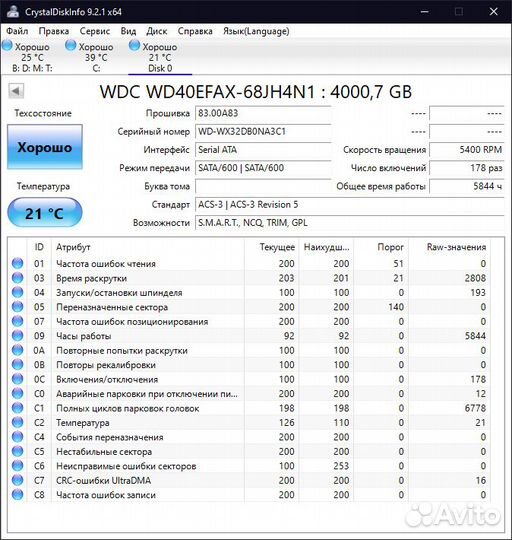Viewport: 512px width, 540px height.
Task: Select the Переназначенные сектора attribute text
Action: [x=112, y=307]
